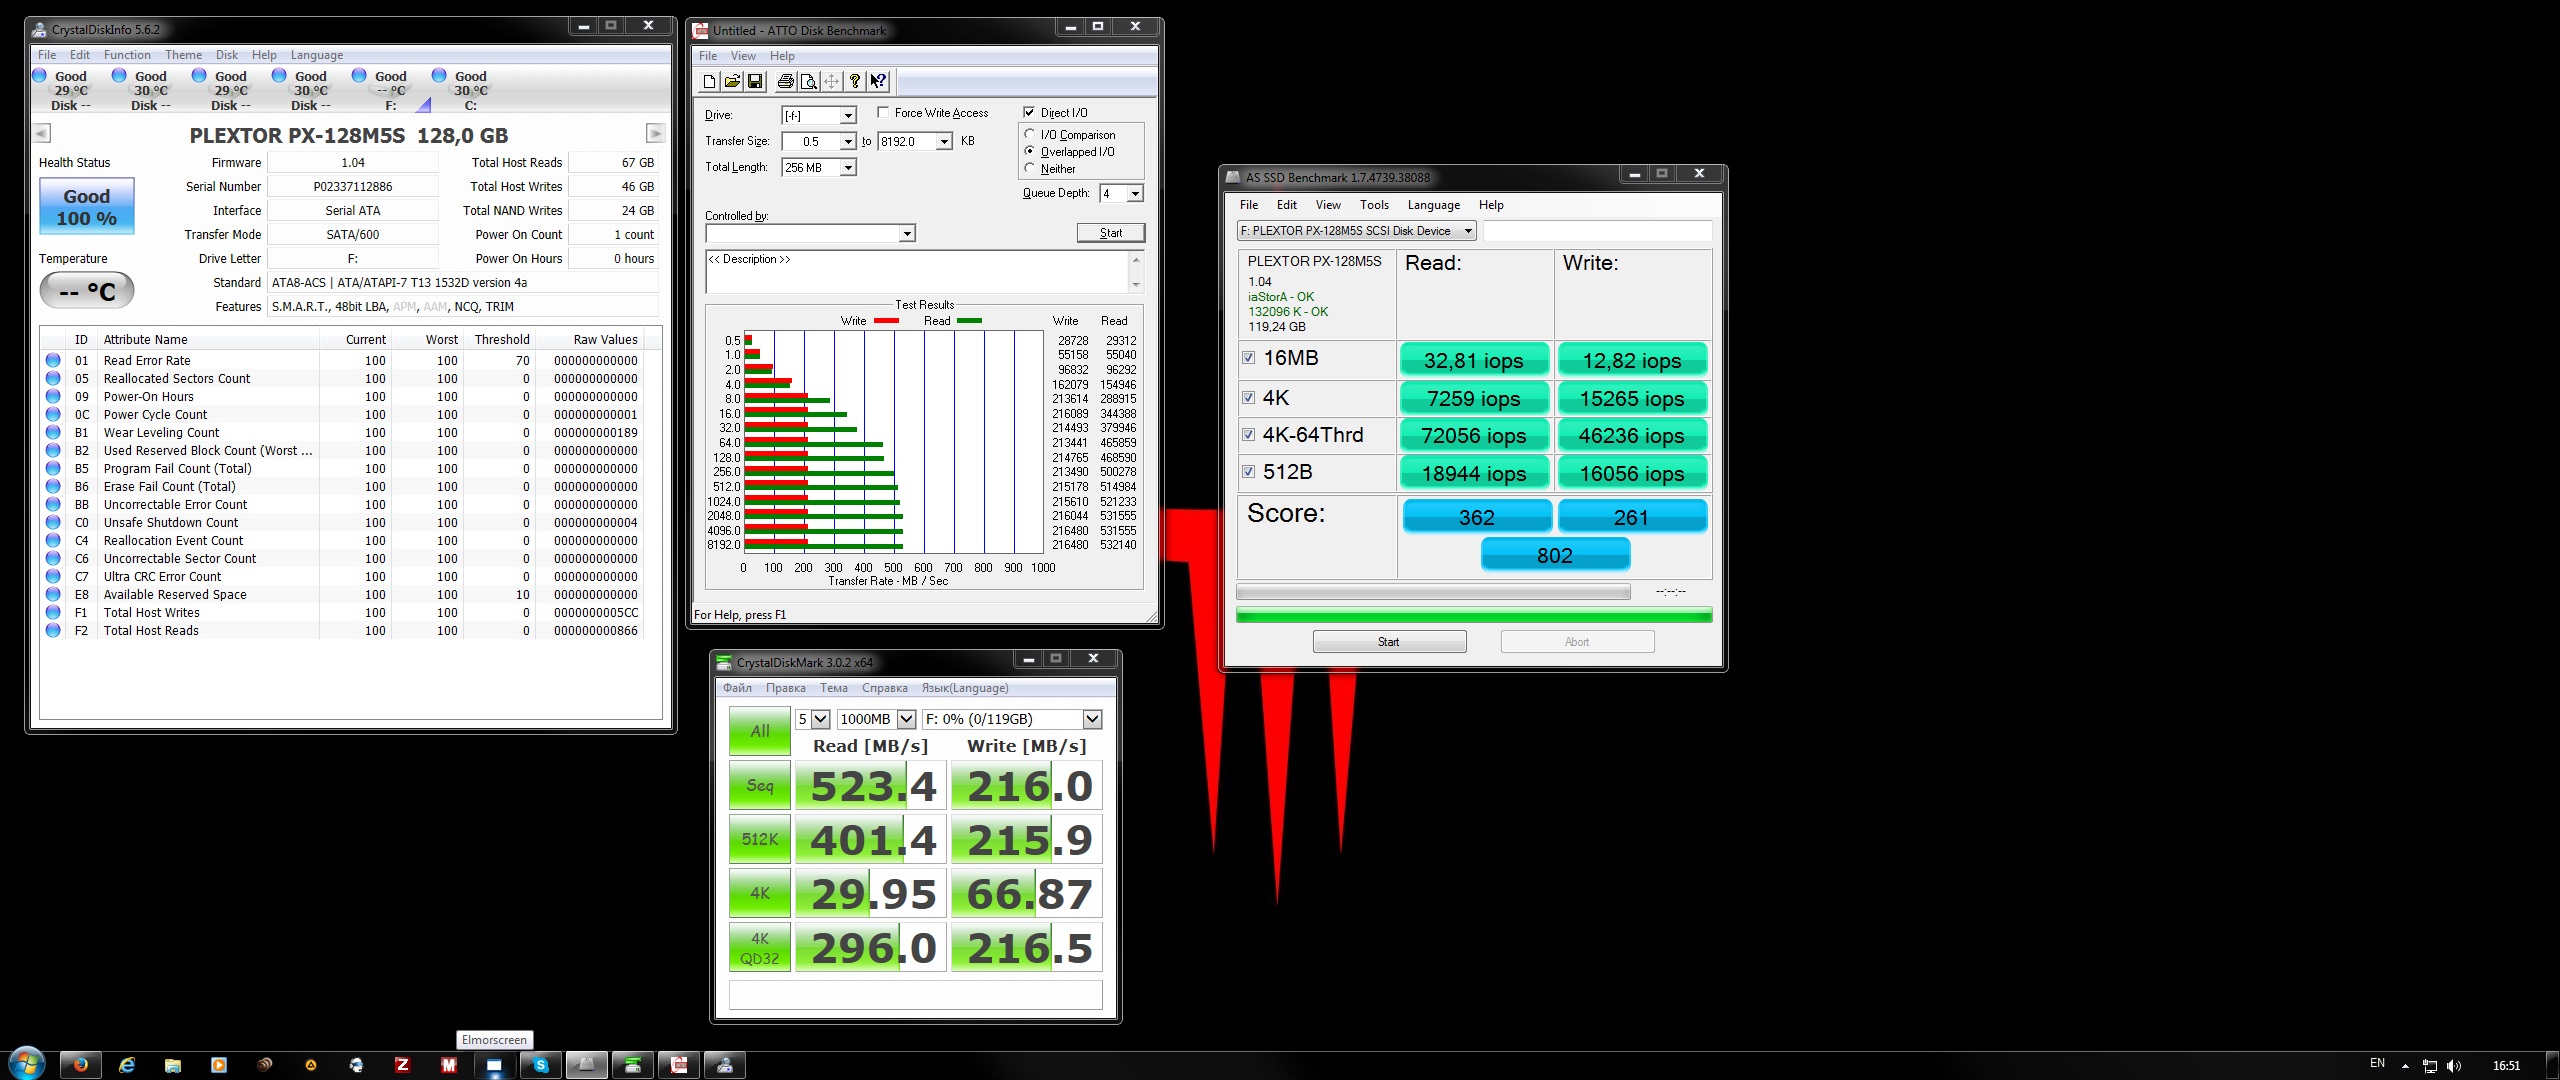Image resolution: width=2560 pixels, height=1080 pixels.
Task: Click Start button in ATTO Disk Benchmark
Action: pyautogui.click(x=1111, y=233)
